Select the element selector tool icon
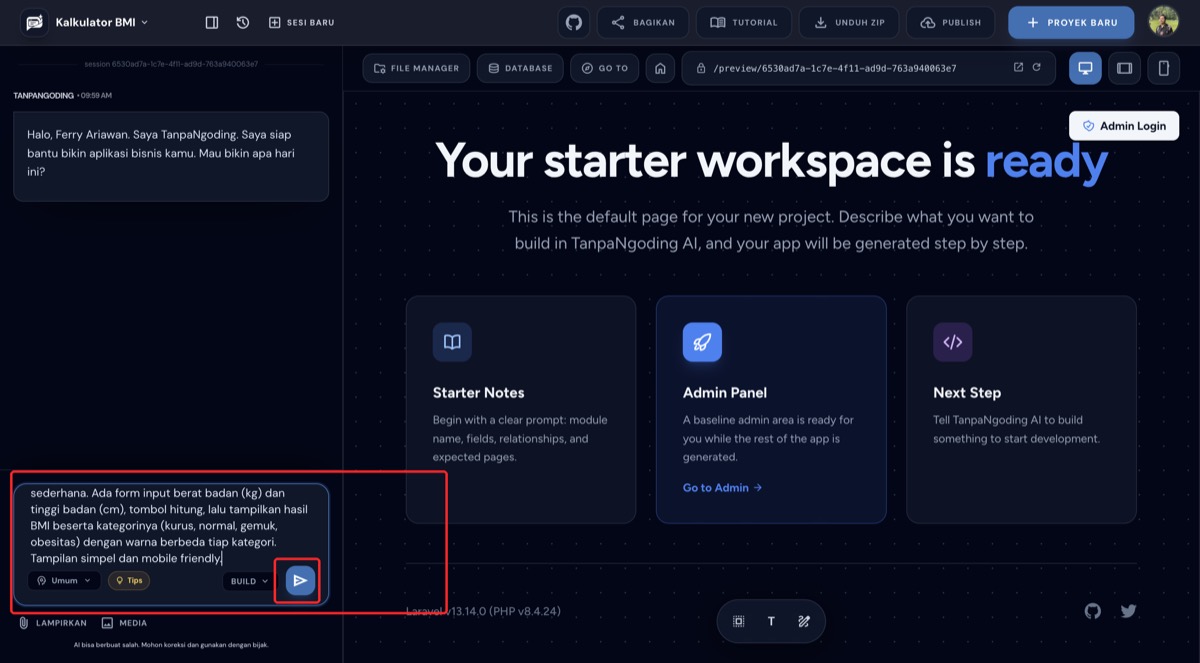 point(738,621)
